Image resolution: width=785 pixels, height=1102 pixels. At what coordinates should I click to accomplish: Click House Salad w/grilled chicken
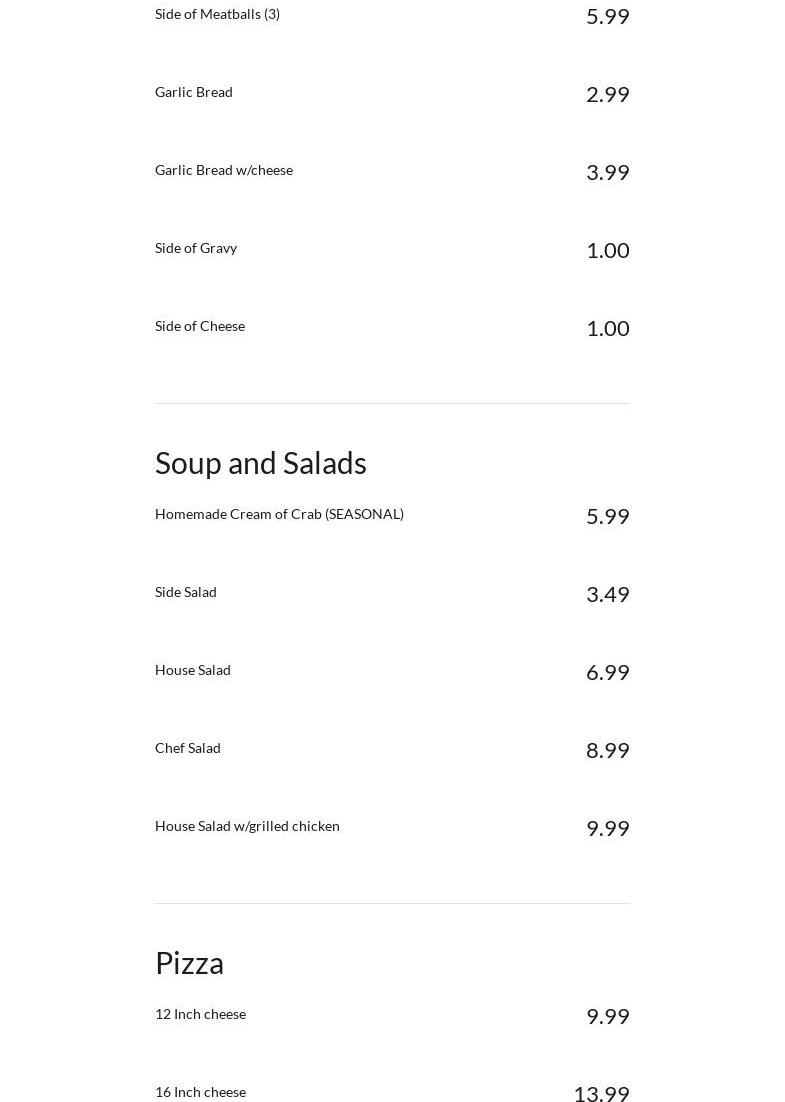tap(247, 826)
